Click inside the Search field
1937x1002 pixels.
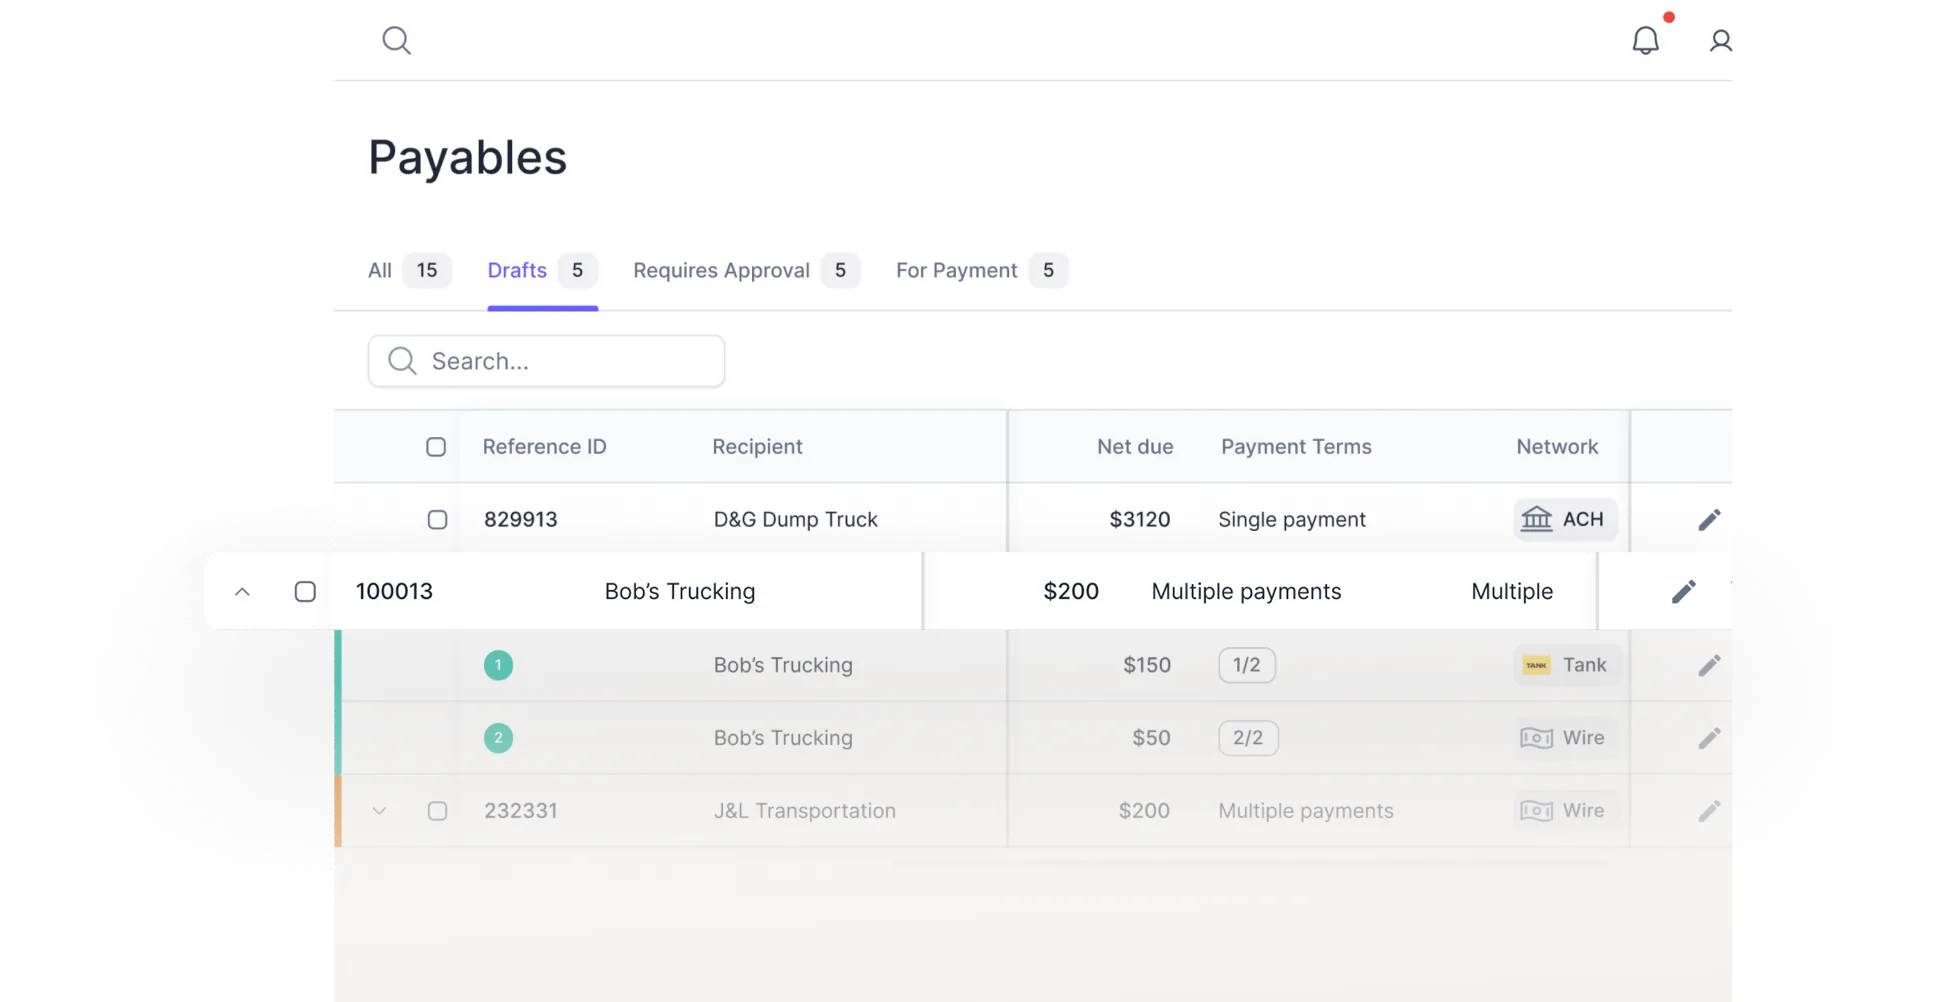coord(546,361)
